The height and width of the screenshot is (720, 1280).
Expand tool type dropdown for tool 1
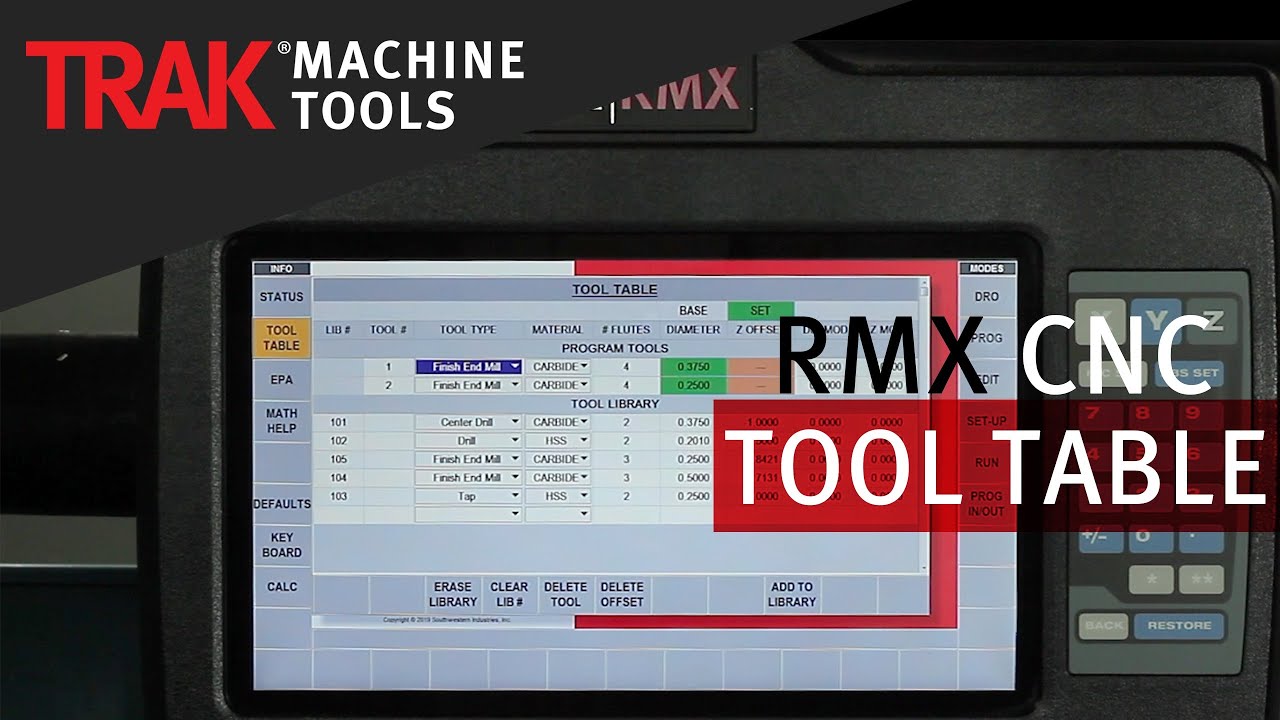[x=515, y=367]
